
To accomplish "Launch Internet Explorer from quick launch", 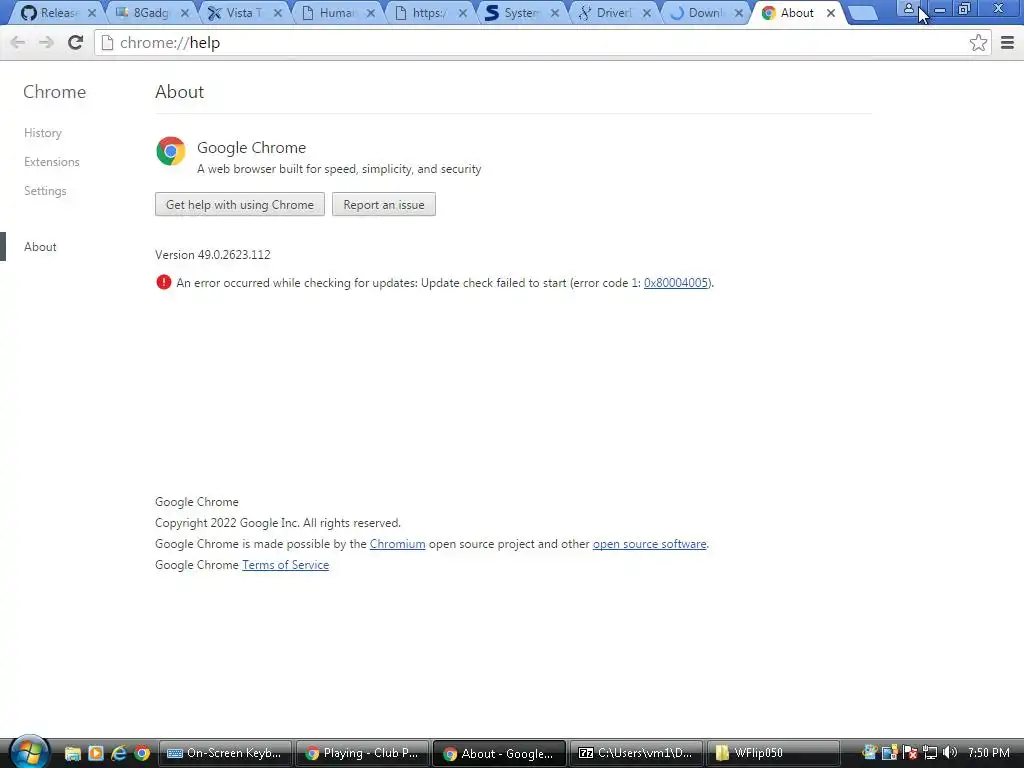I will 118,754.
